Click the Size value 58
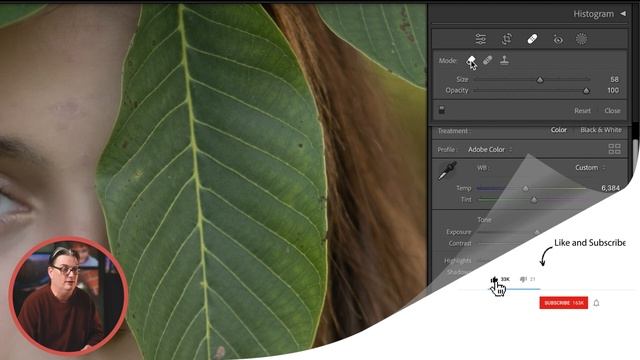This screenshot has width=640, height=360. (x=614, y=79)
